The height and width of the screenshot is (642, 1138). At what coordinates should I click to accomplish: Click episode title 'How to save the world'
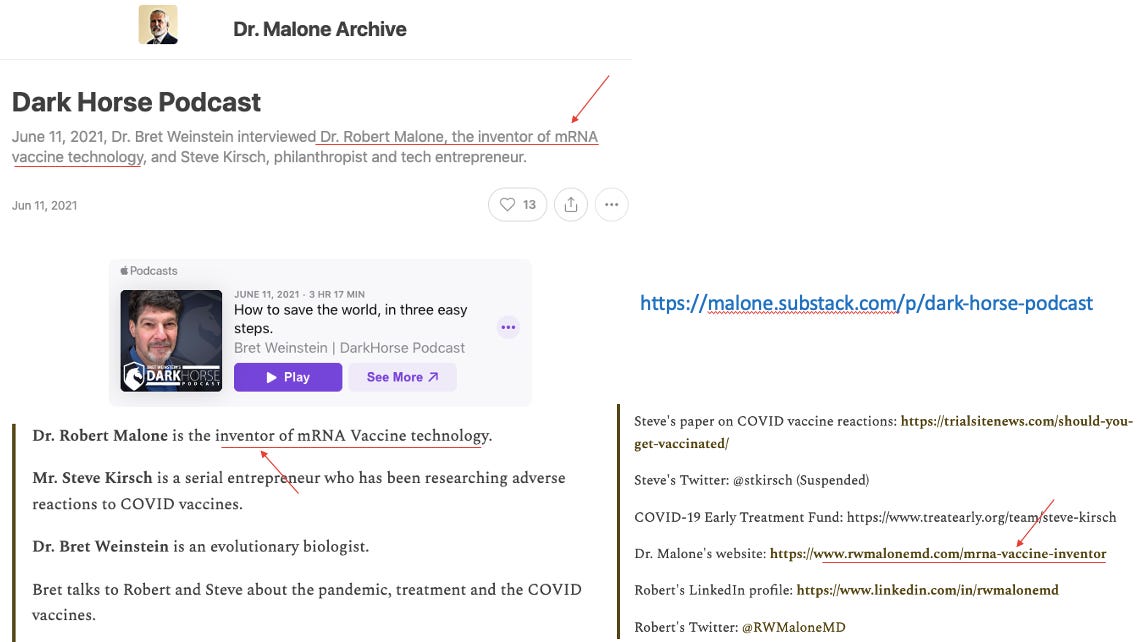(x=351, y=318)
